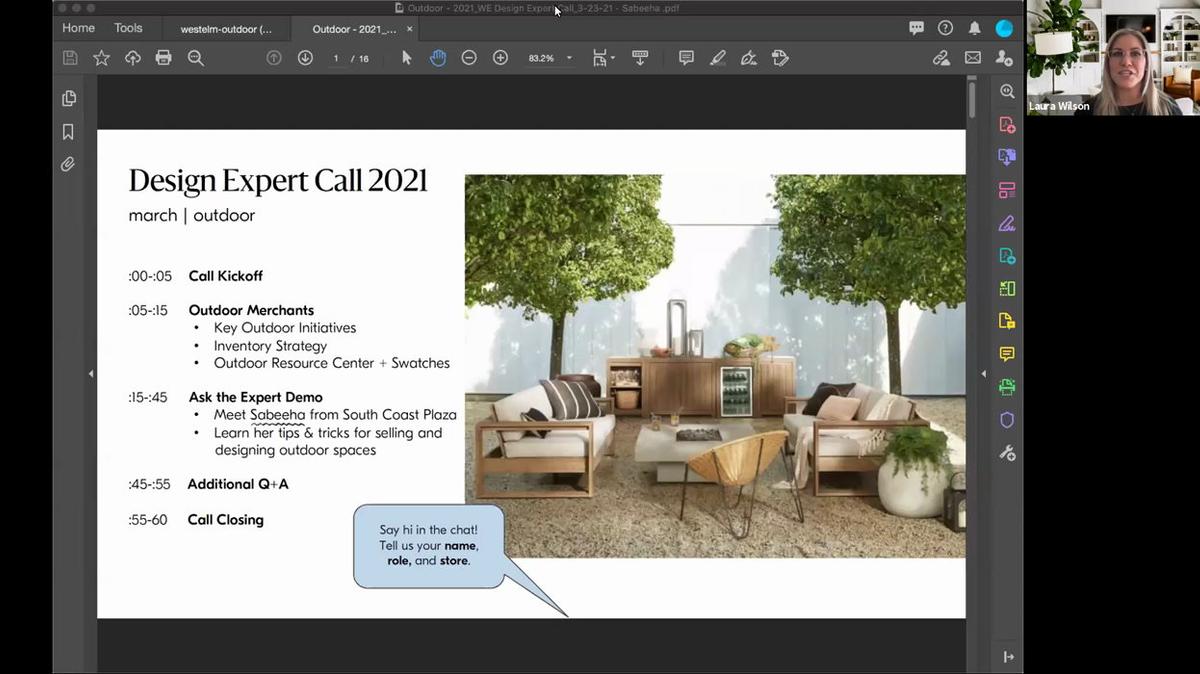
Task: Click the Zoom In plus icon
Action: pyautogui.click(x=500, y=58)
